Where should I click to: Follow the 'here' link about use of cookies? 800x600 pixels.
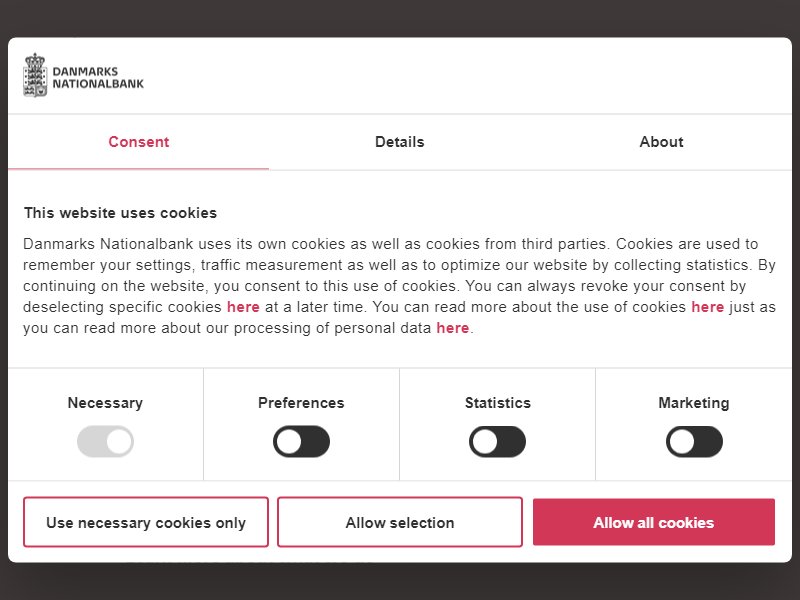707,307
